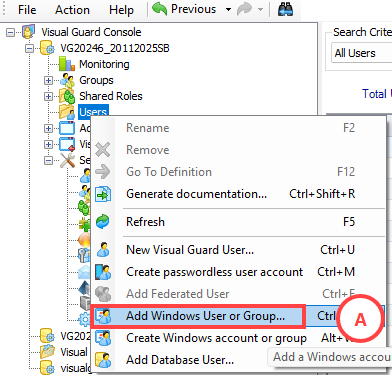Collapse the tools node starting with Se
Viewport: 392px width, 375px height.
click(x=49, y=160)
